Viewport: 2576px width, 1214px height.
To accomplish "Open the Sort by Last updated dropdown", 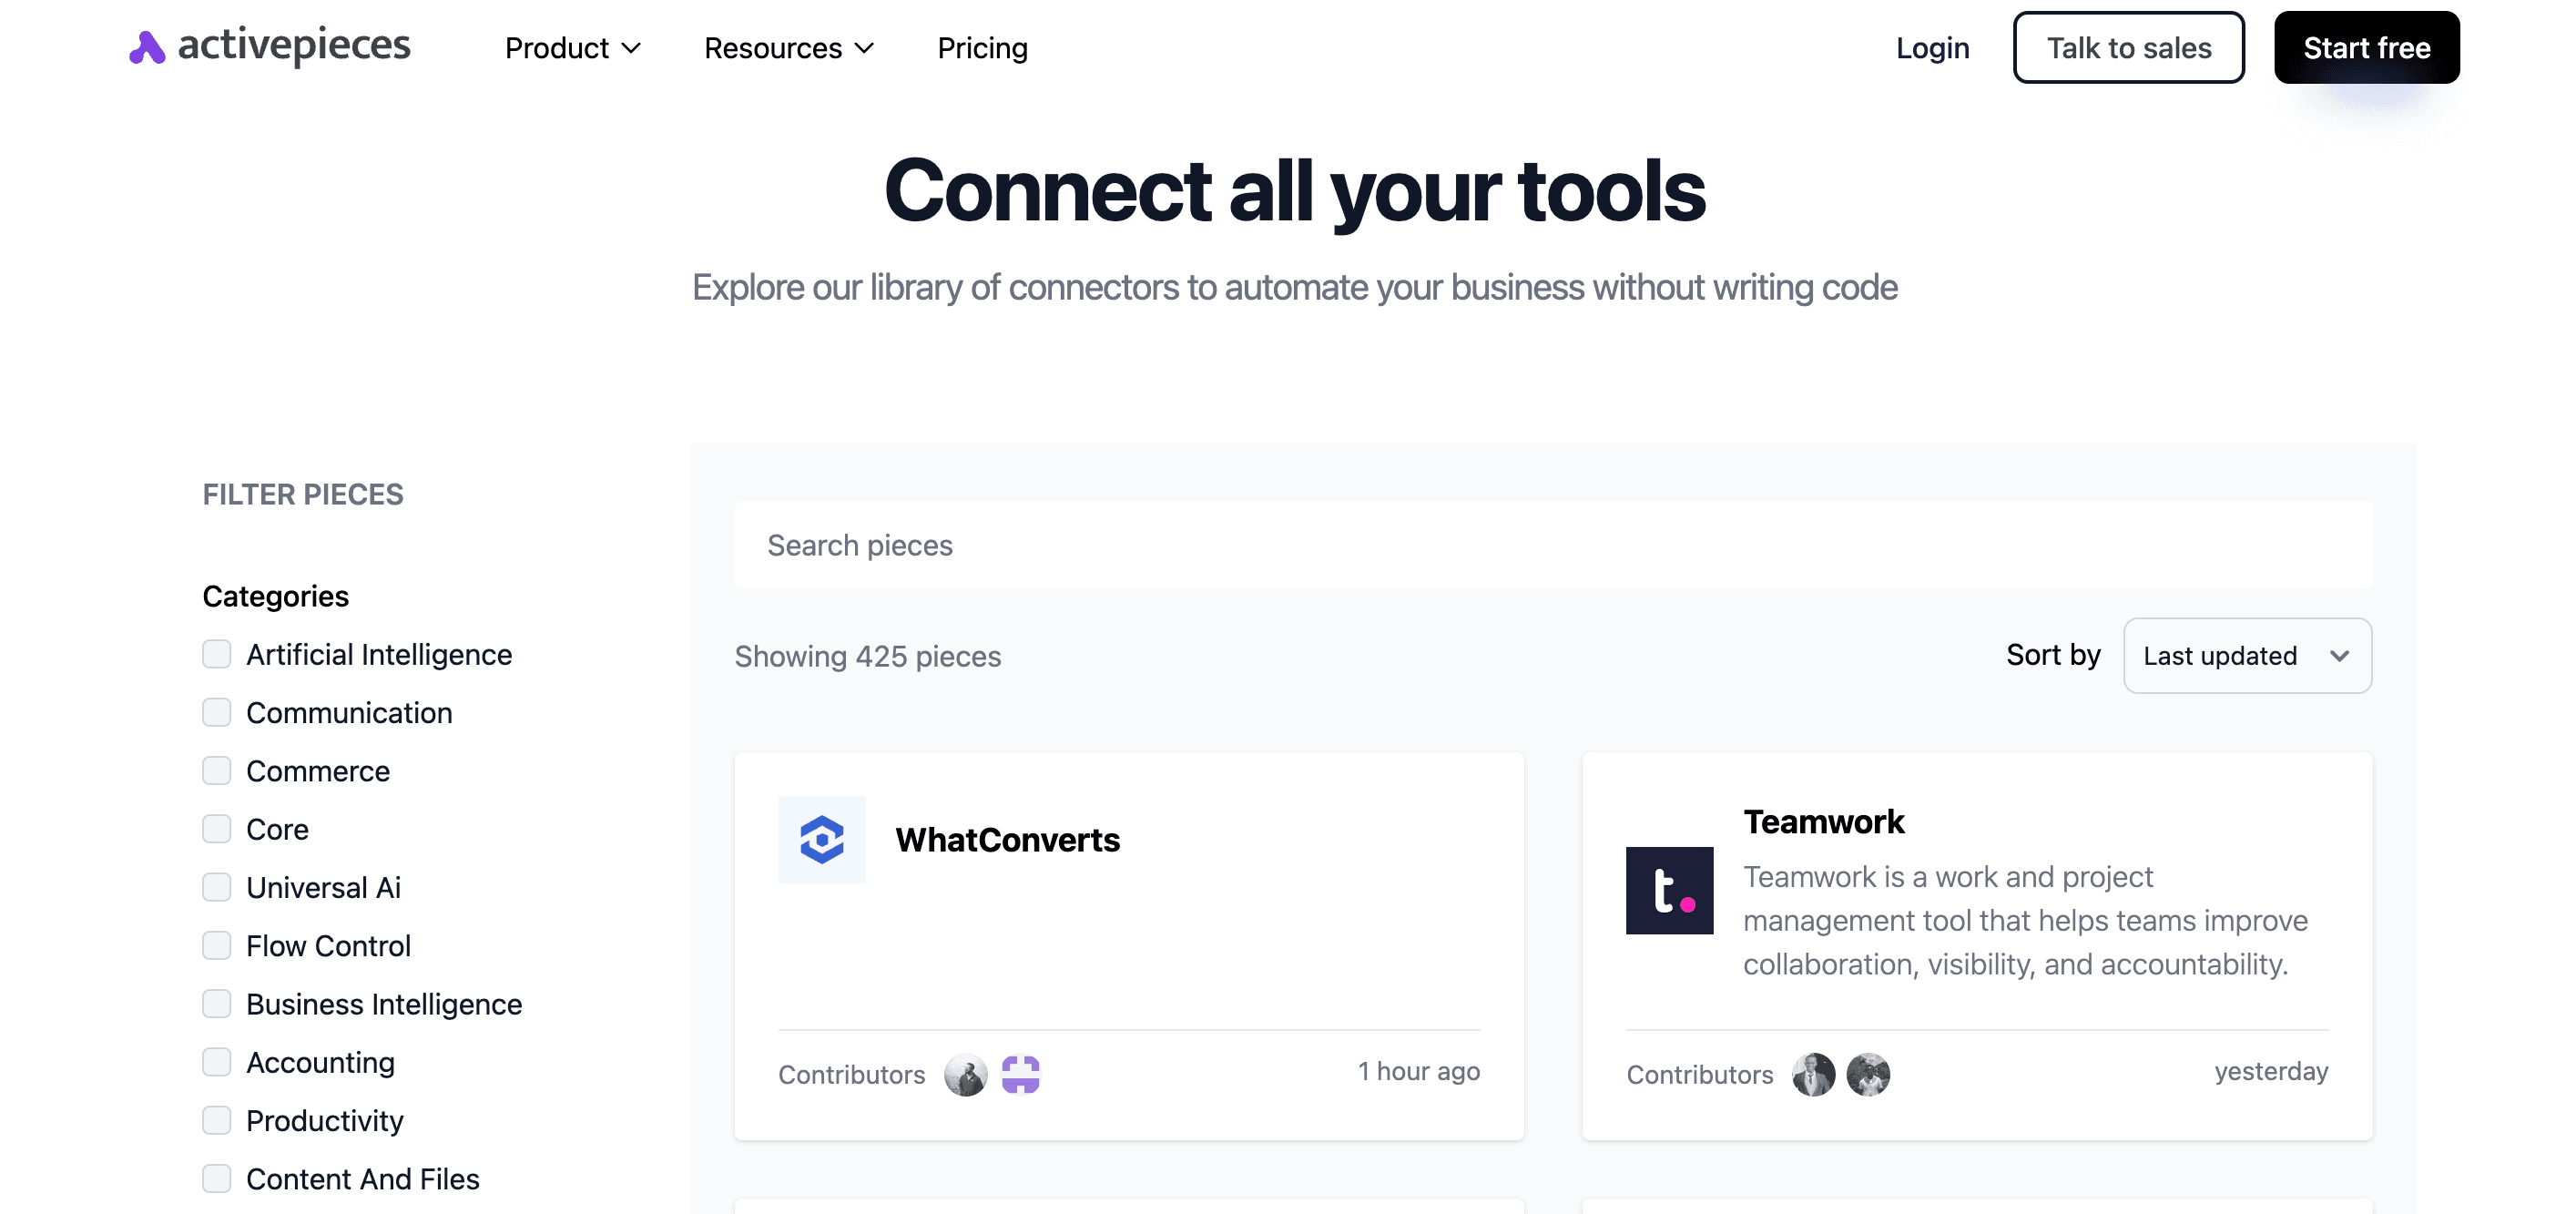I will (x=2247, y=655).
